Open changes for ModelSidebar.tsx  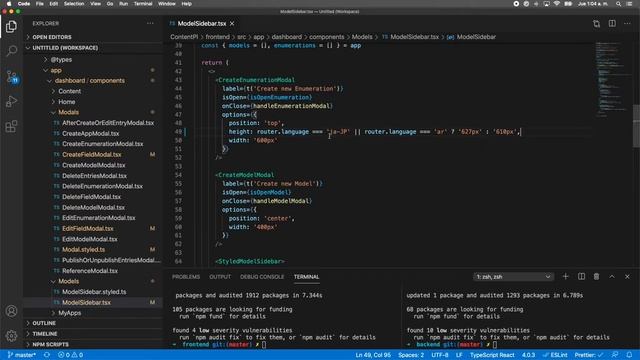596,24
